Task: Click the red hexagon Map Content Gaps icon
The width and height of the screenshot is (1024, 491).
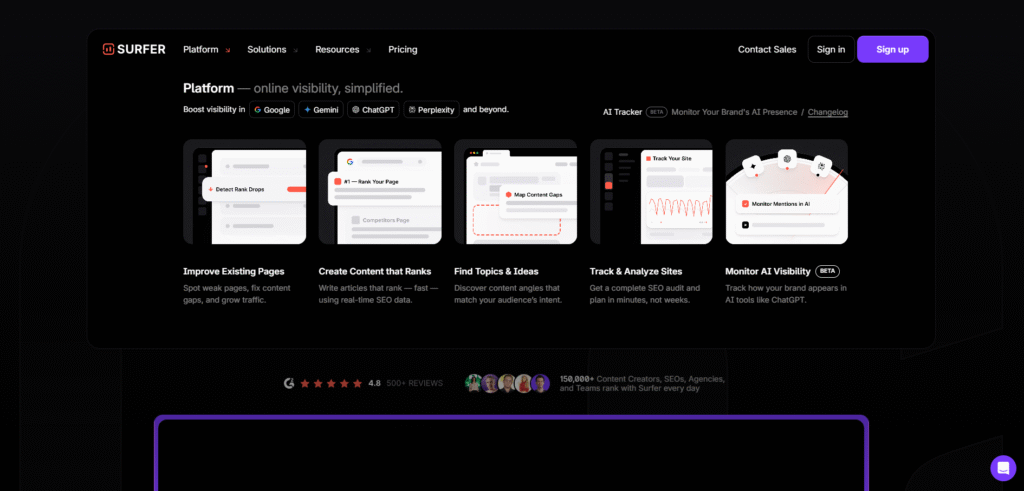Action: [x=508, y=195]
